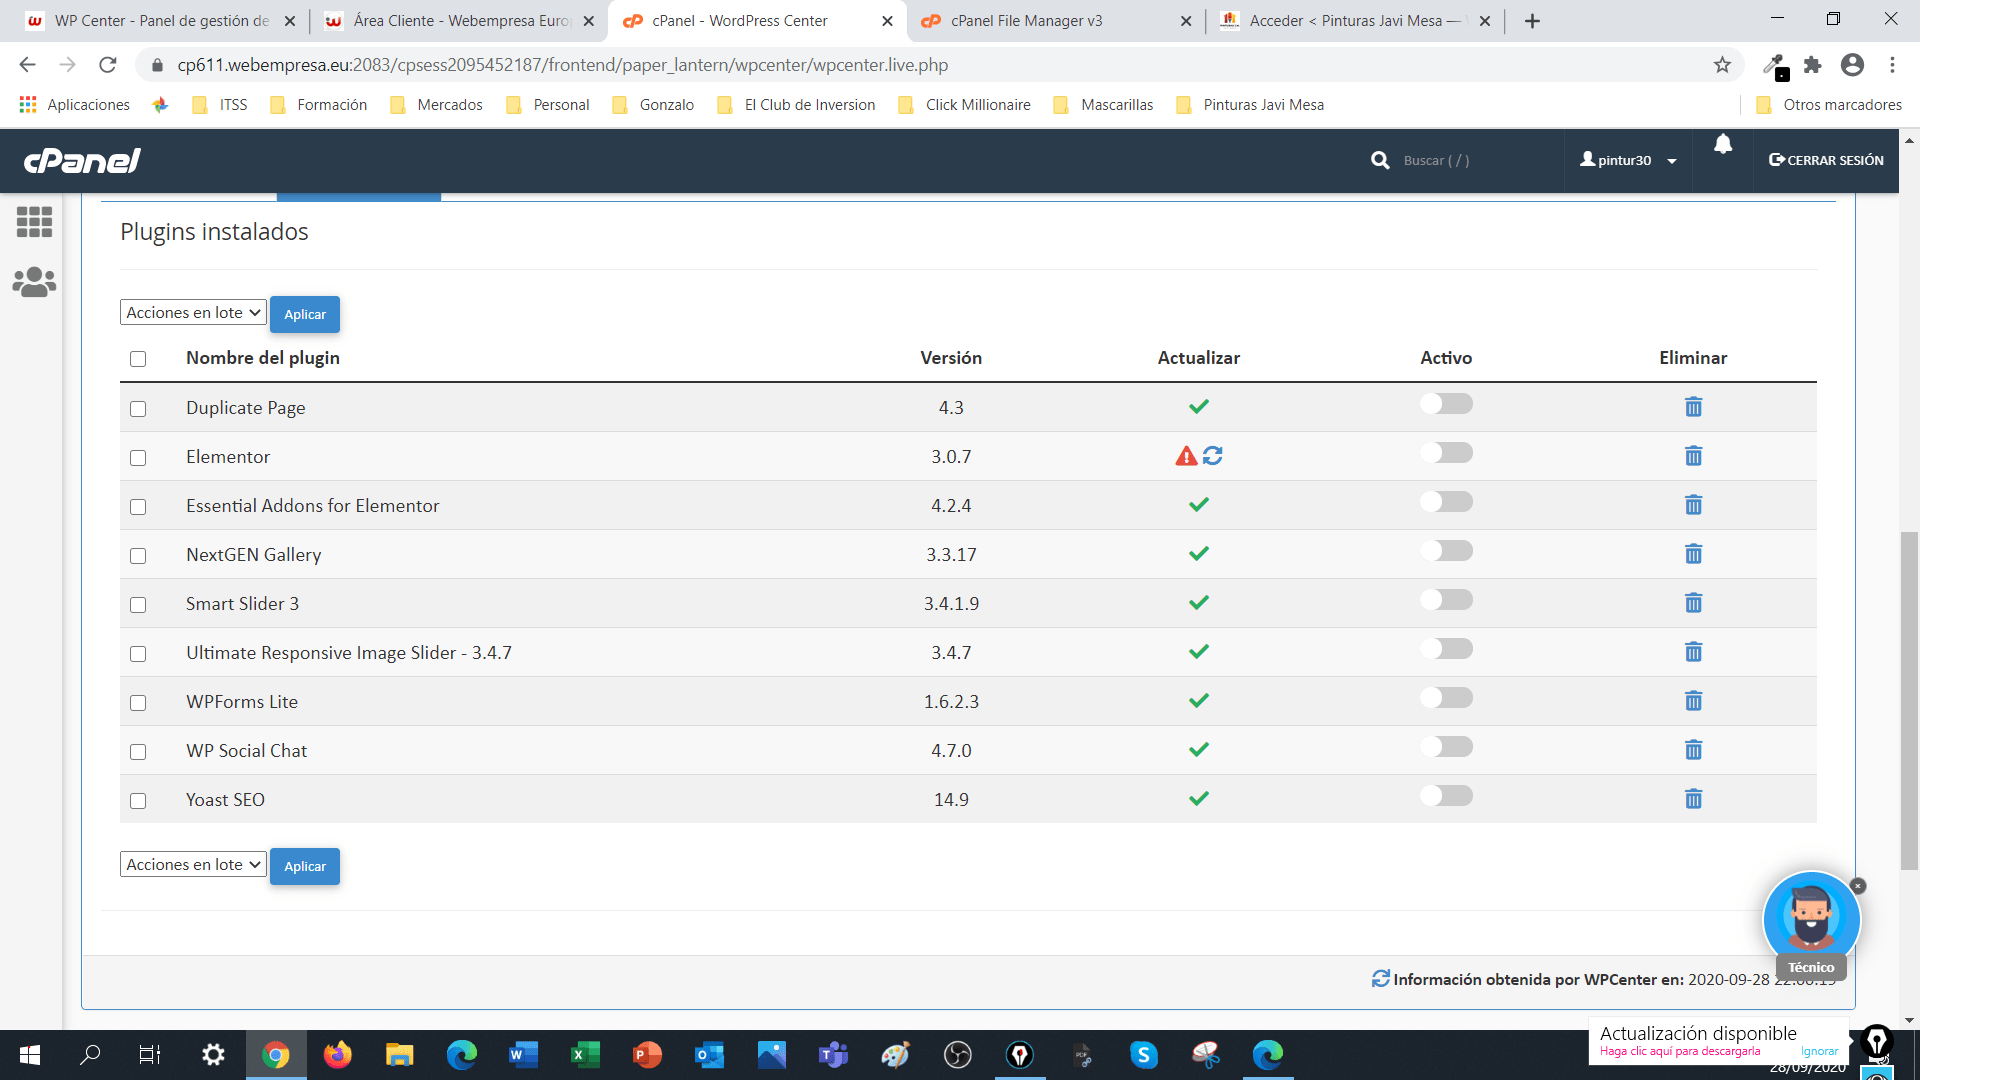Reload the page with browser refresh button
This screenshot has height=1080, width=2016.
click(x=108, y=65)
